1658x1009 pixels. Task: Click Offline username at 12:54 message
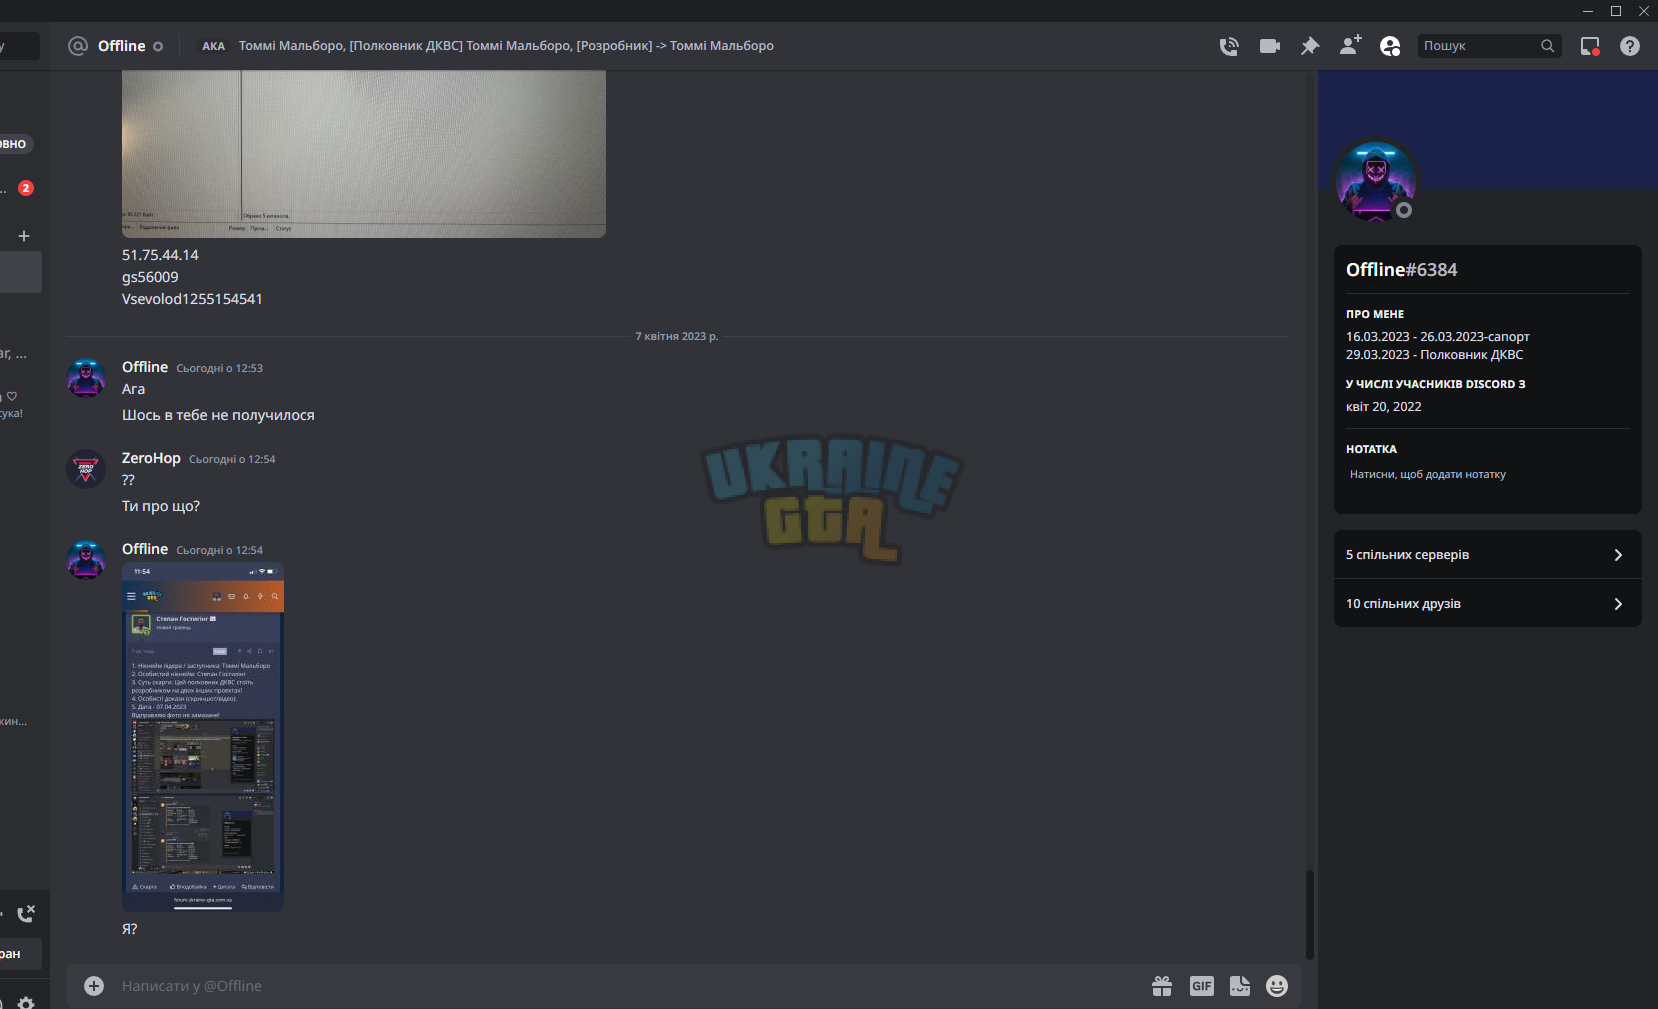pos(145,549)
